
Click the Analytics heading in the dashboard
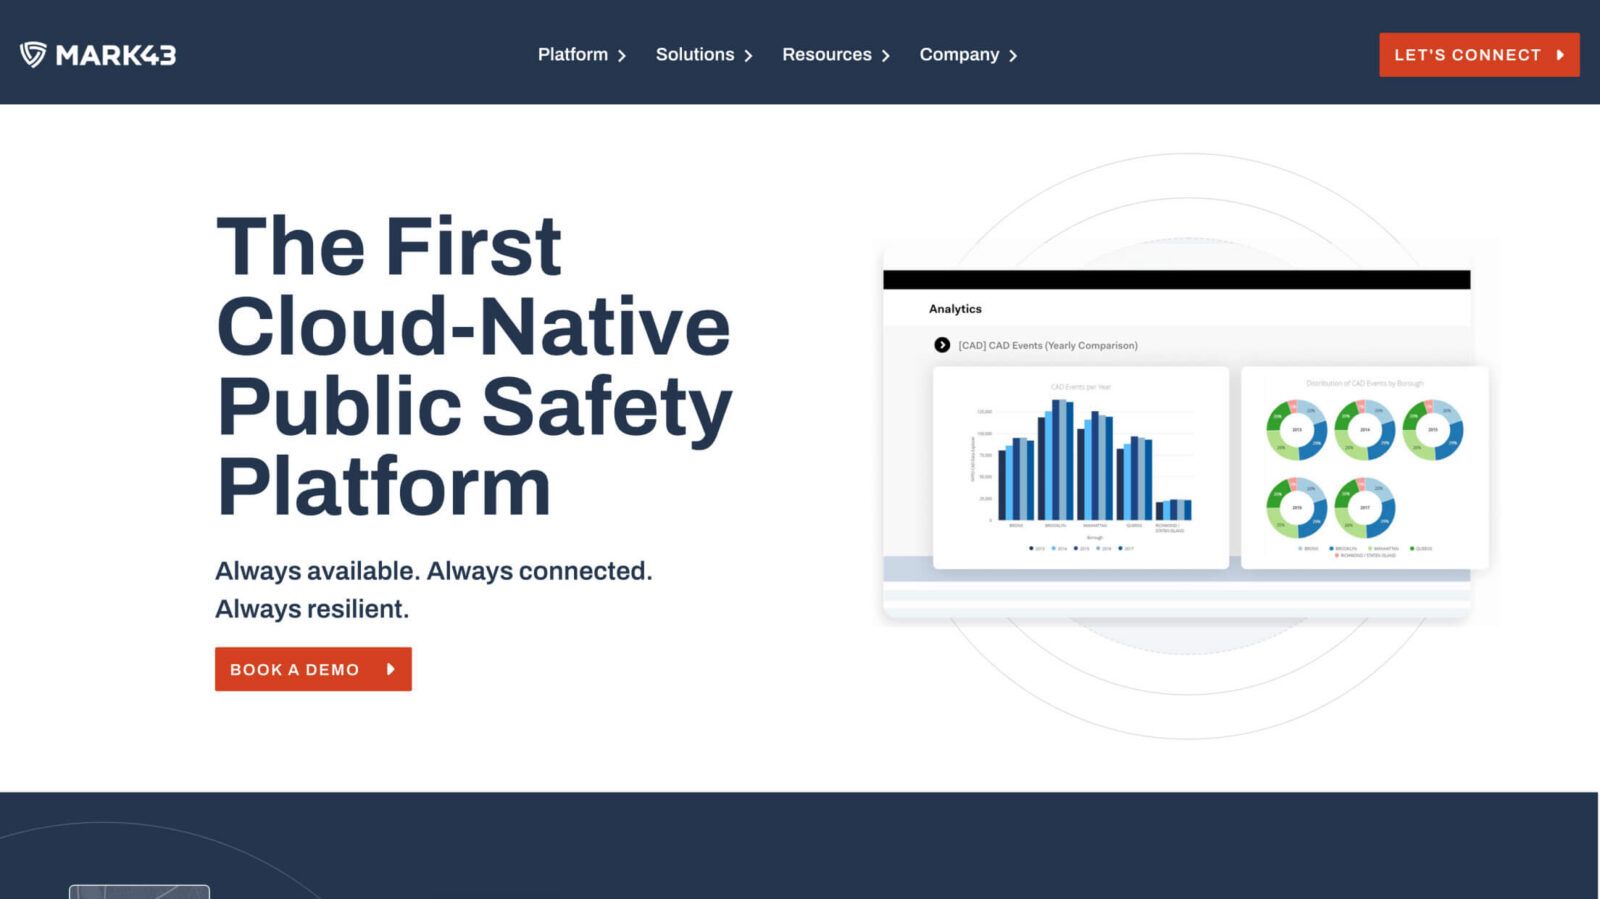click(955, 309)
